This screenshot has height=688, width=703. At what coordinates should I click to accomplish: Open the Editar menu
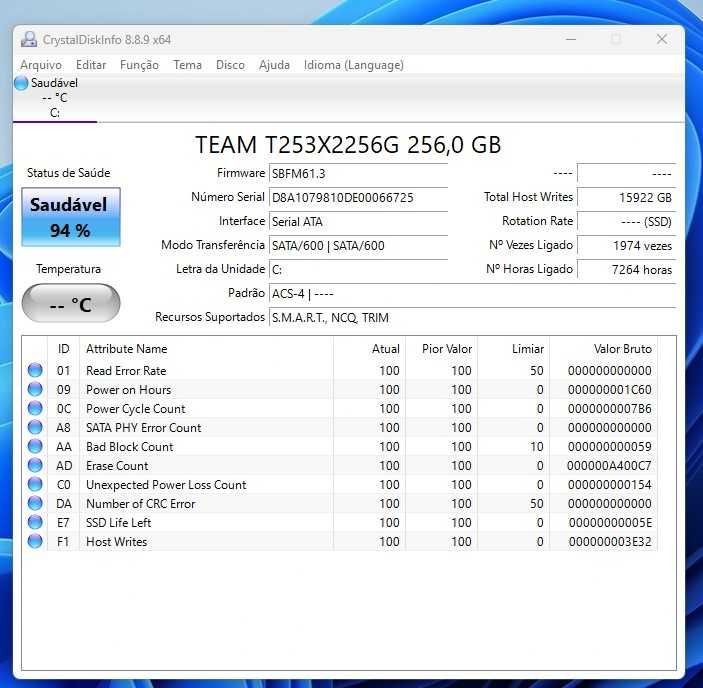pos(91,65)
